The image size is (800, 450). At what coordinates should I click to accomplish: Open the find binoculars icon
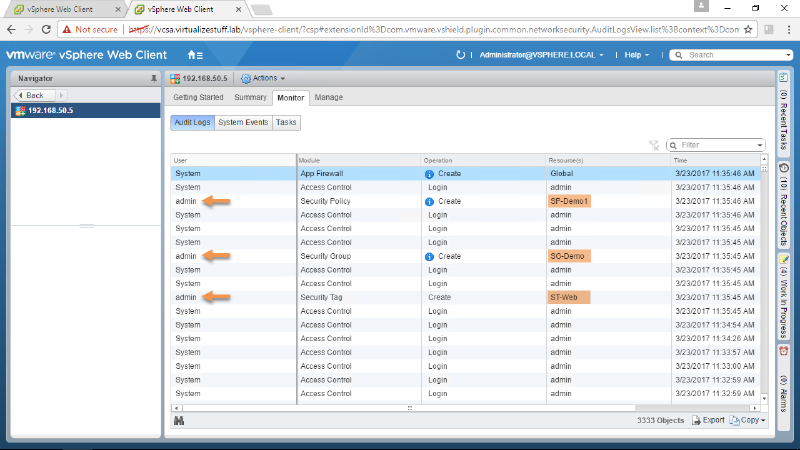[179, 420]
